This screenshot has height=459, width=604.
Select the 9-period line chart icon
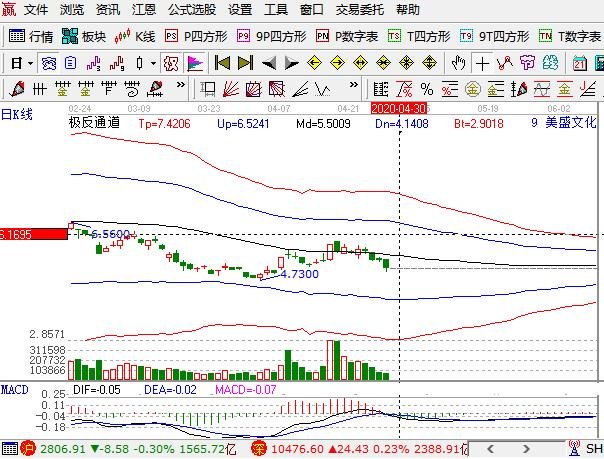117,64
